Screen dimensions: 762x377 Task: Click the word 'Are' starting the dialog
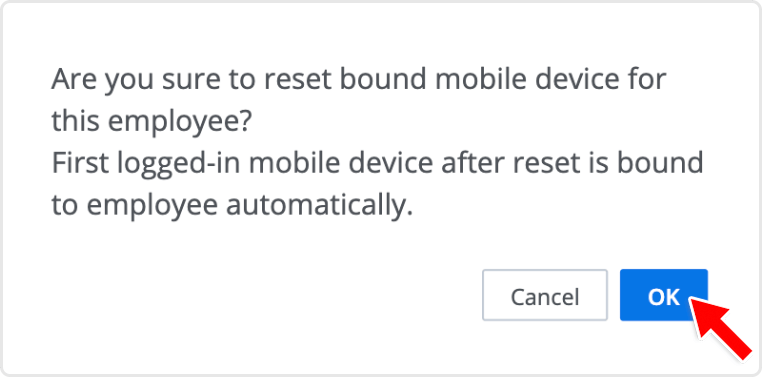pyautogui.click(x=73, y=80)
